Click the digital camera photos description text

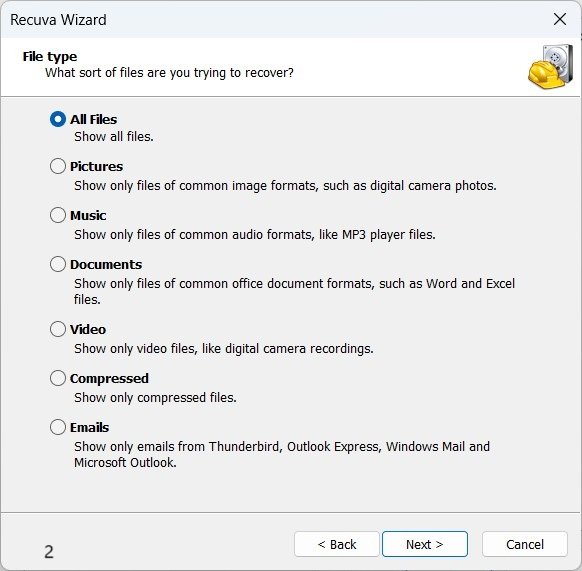coord(285,186)
